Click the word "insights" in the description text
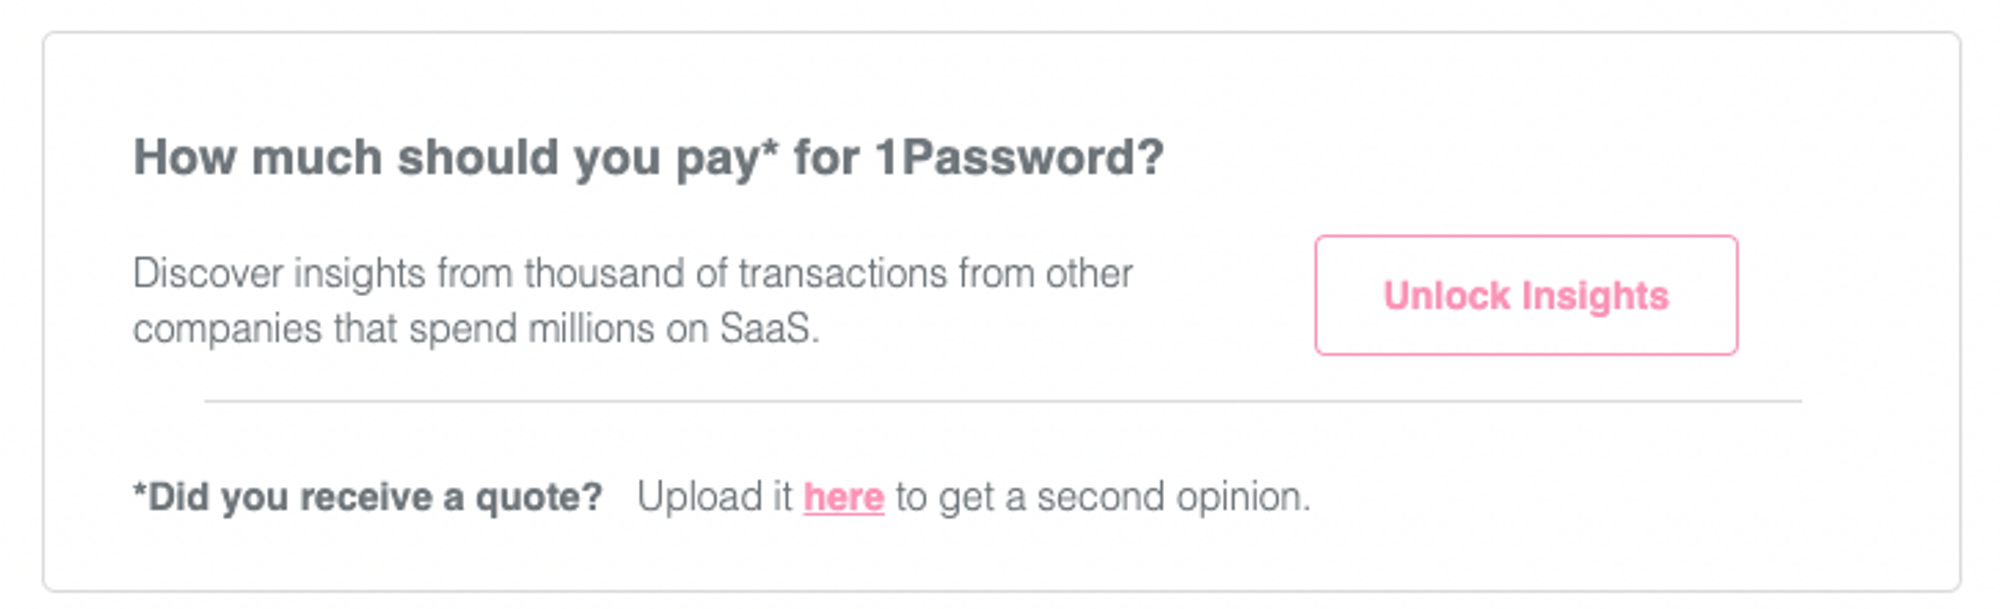This screenshot has width=2000, height=609. (359, 273)
